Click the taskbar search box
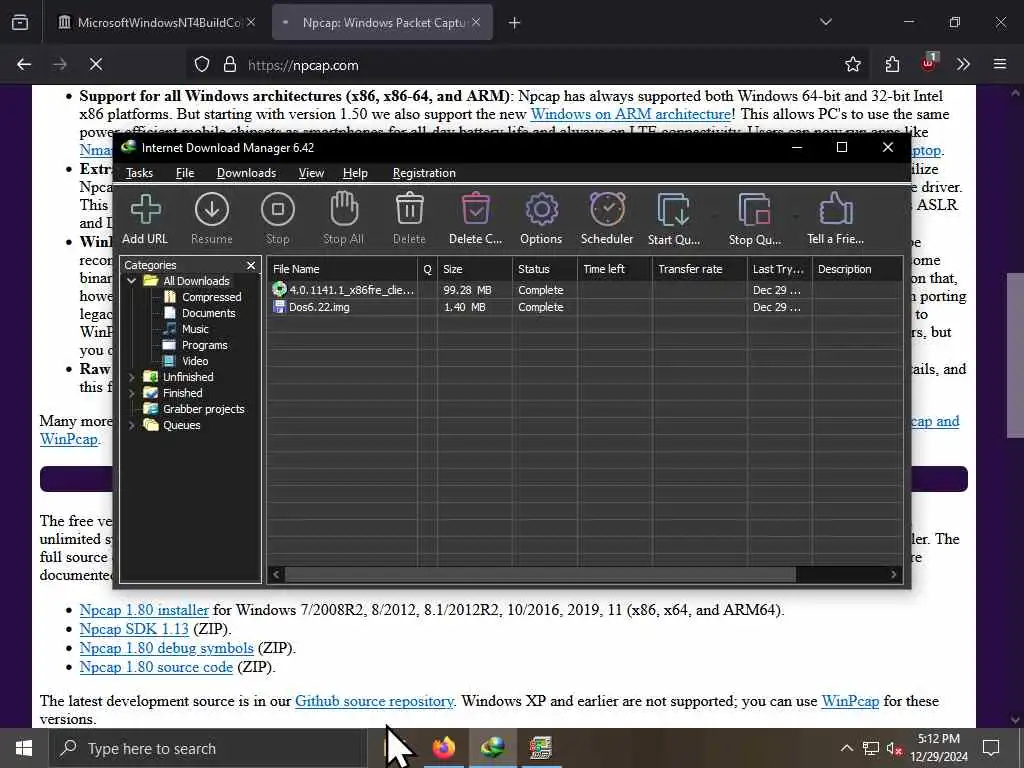Viewport: 1024px width, 768px height. coord(209,748)
